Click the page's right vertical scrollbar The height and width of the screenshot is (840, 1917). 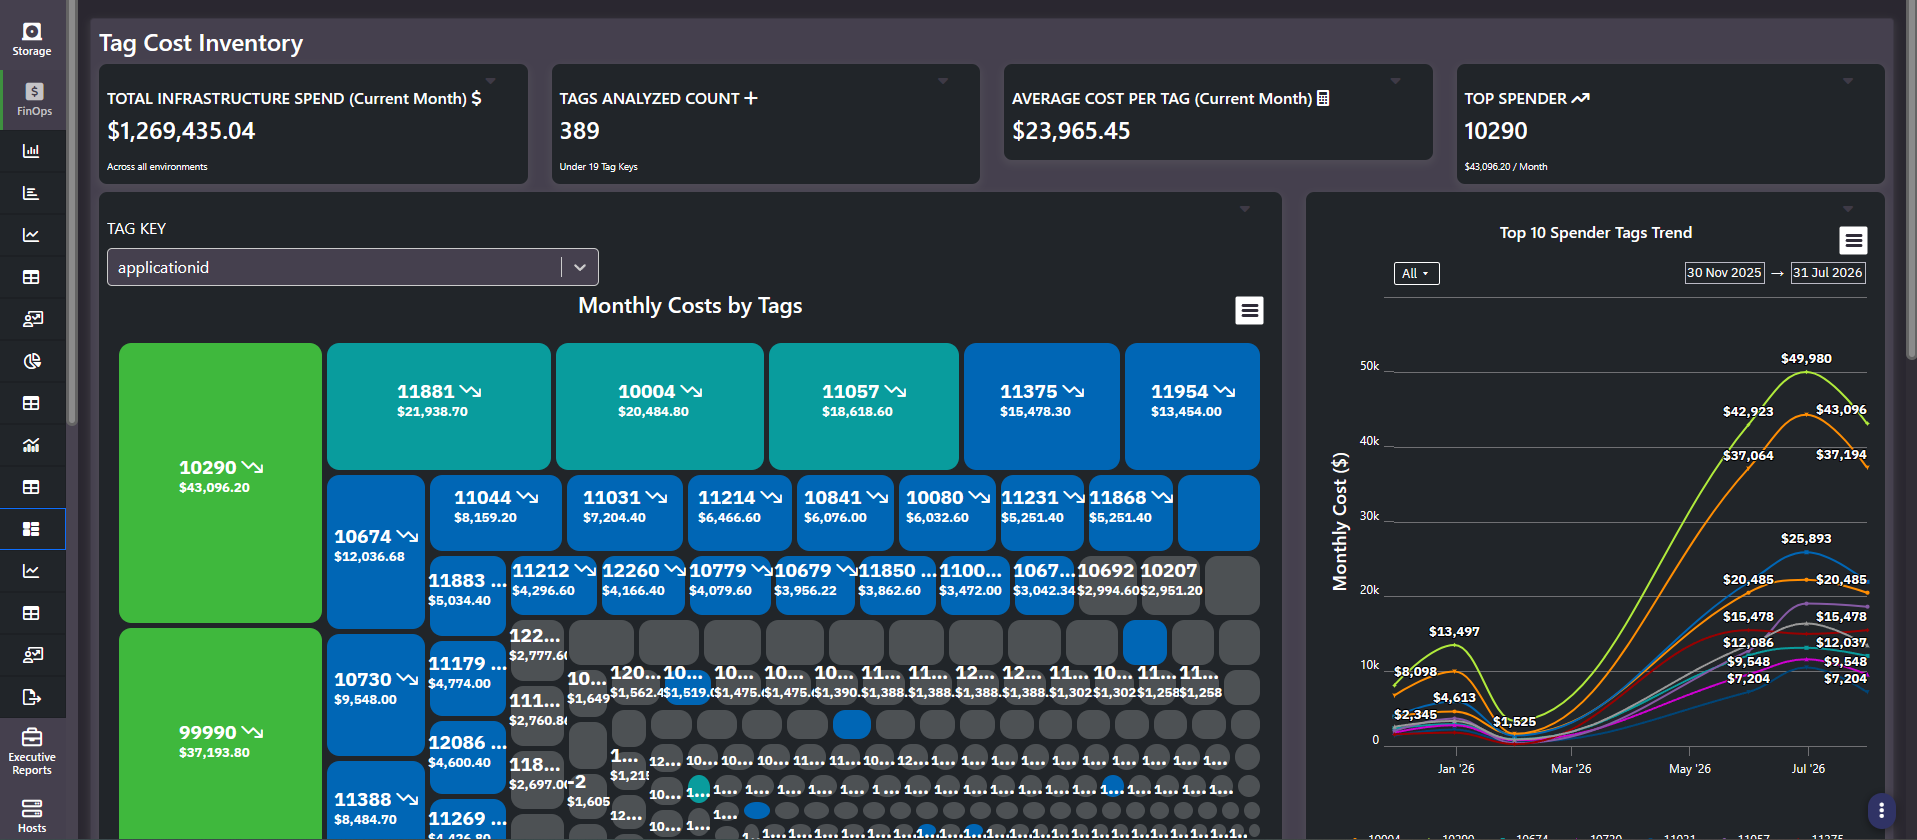coord(1911,180)
